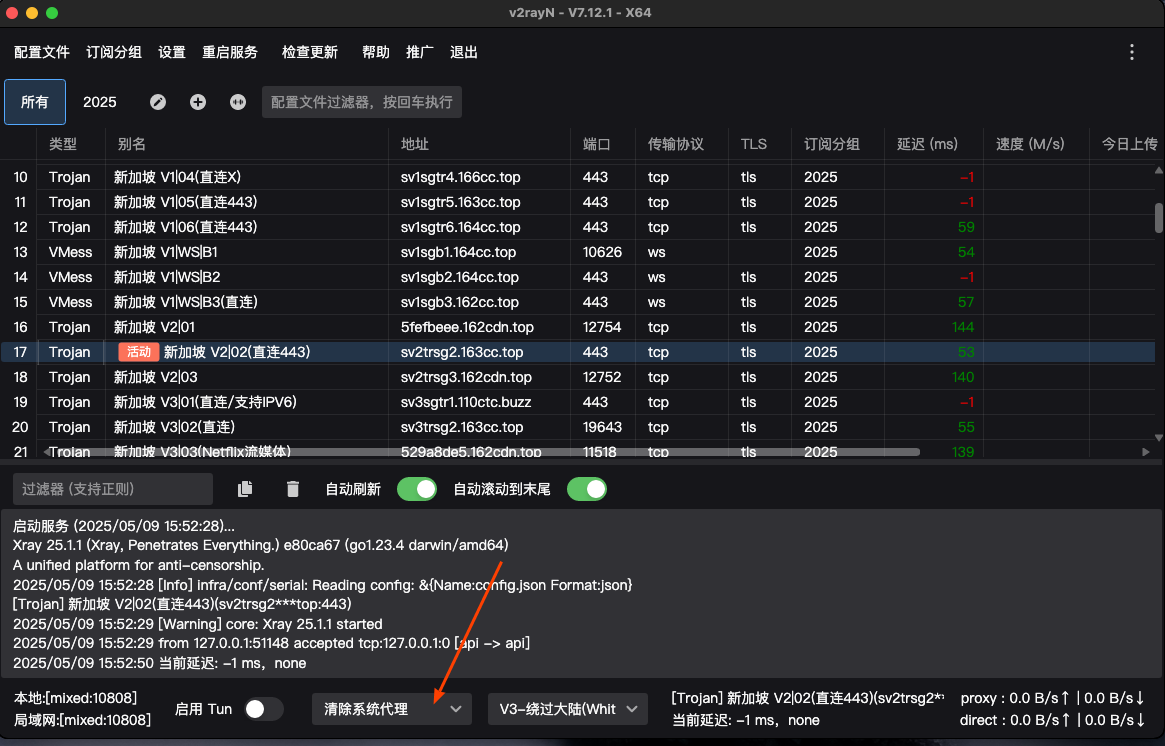Image resolution: width=1165 pixels, height=746 pixels.
Task: Click the direct speed status readout
Action: pyautogui.click(x=1052, y=719)
